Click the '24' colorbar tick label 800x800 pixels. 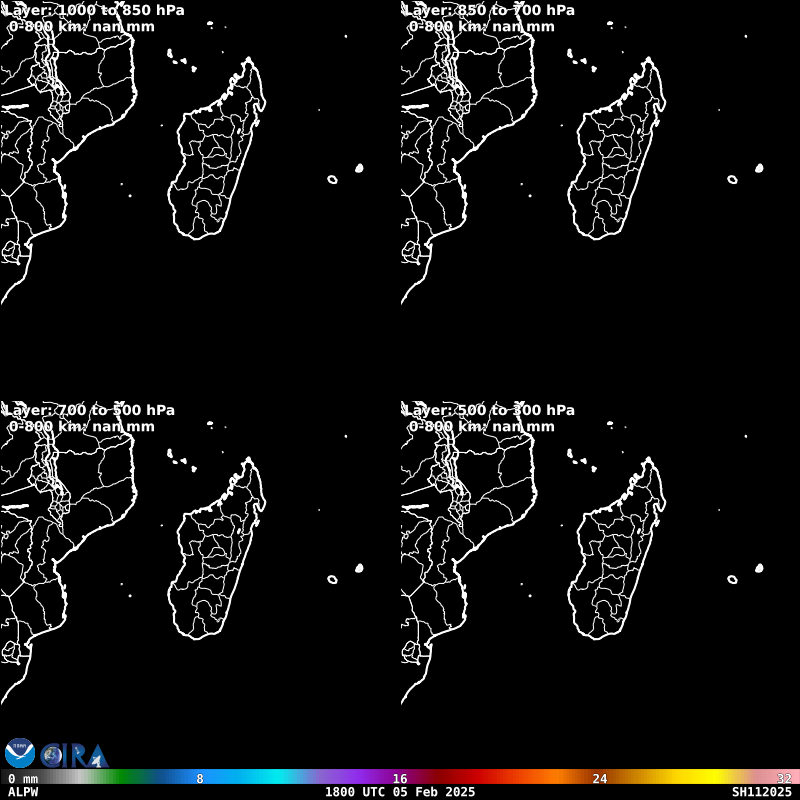click(600, 779)
